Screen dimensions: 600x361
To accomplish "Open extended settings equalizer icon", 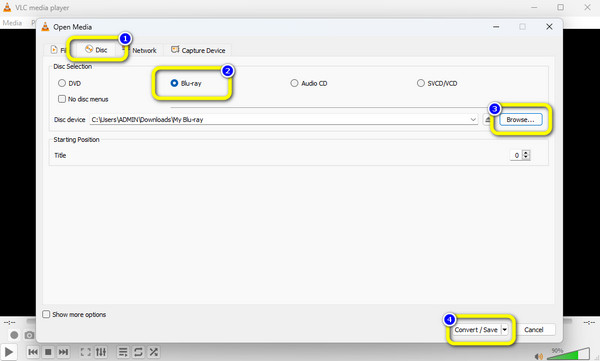I will tap(101, 352).
